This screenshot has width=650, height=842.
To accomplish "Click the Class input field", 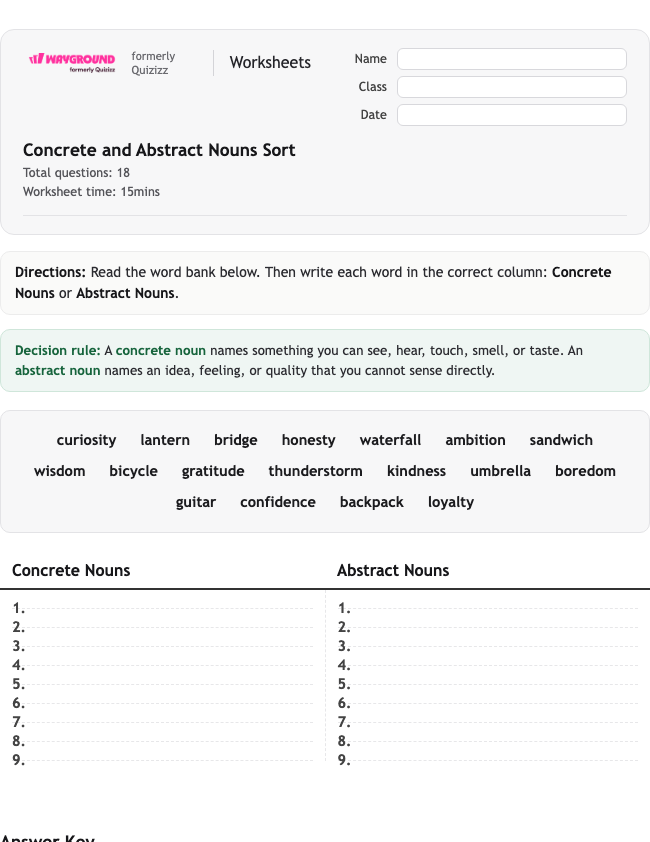I will [512, 87].
